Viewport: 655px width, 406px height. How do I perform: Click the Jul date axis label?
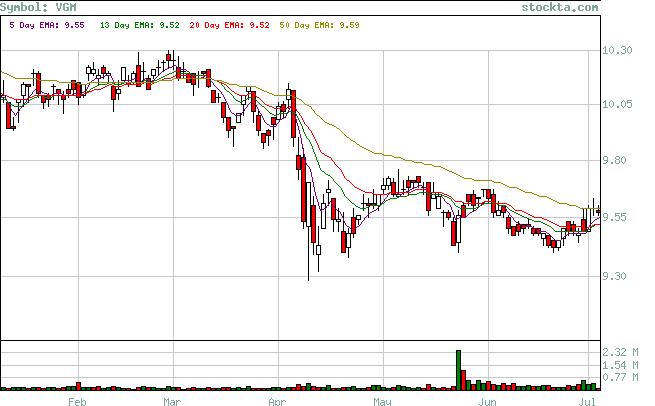click(587, 401)
